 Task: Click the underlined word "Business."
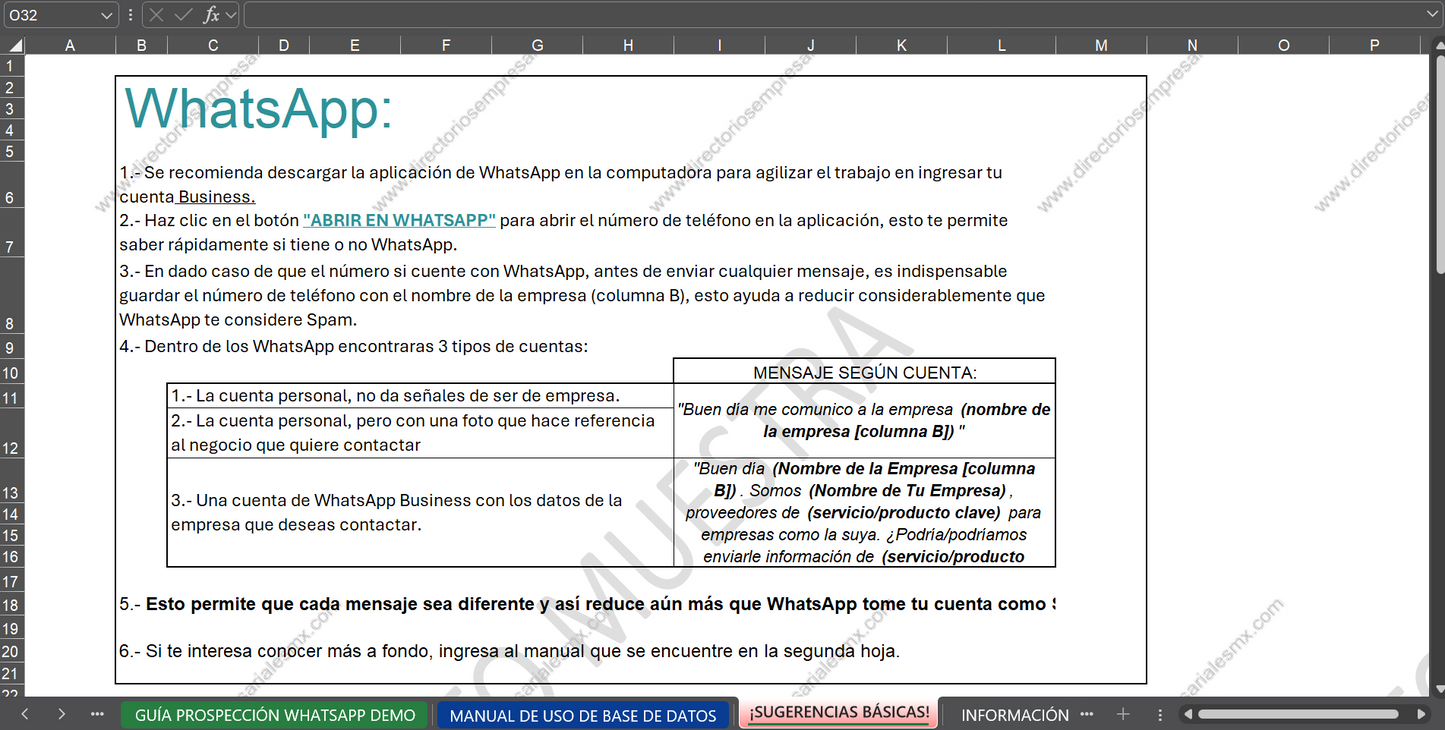pyautogui.click(x=217, y=197)
